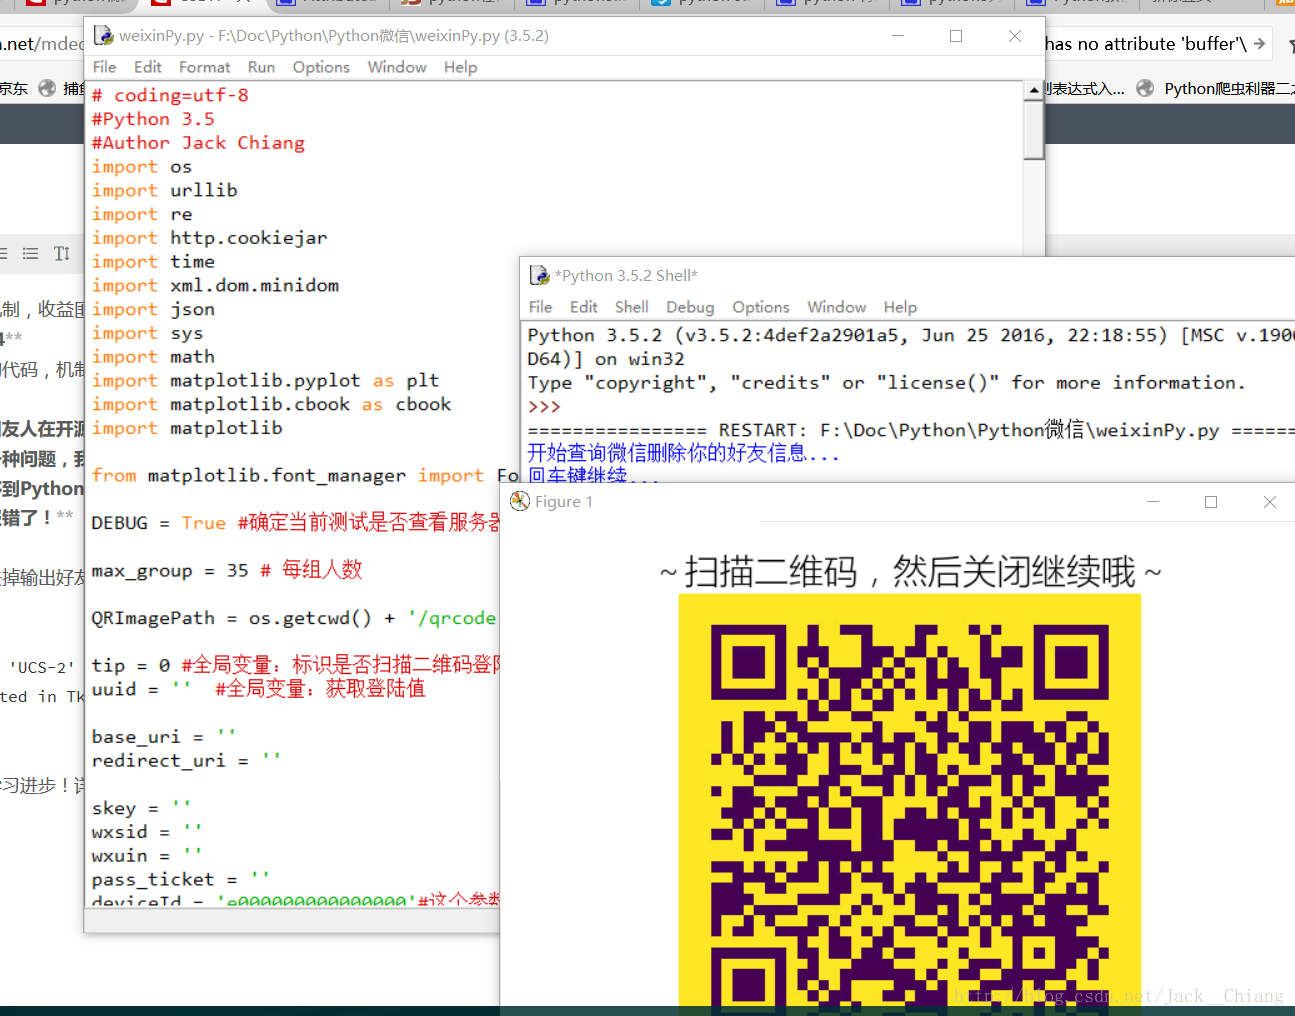The height and width of the screenshot is (1016, 1295).
Task: Click the 'Python 3.5.2' version banner line
Action: (910, 335)
